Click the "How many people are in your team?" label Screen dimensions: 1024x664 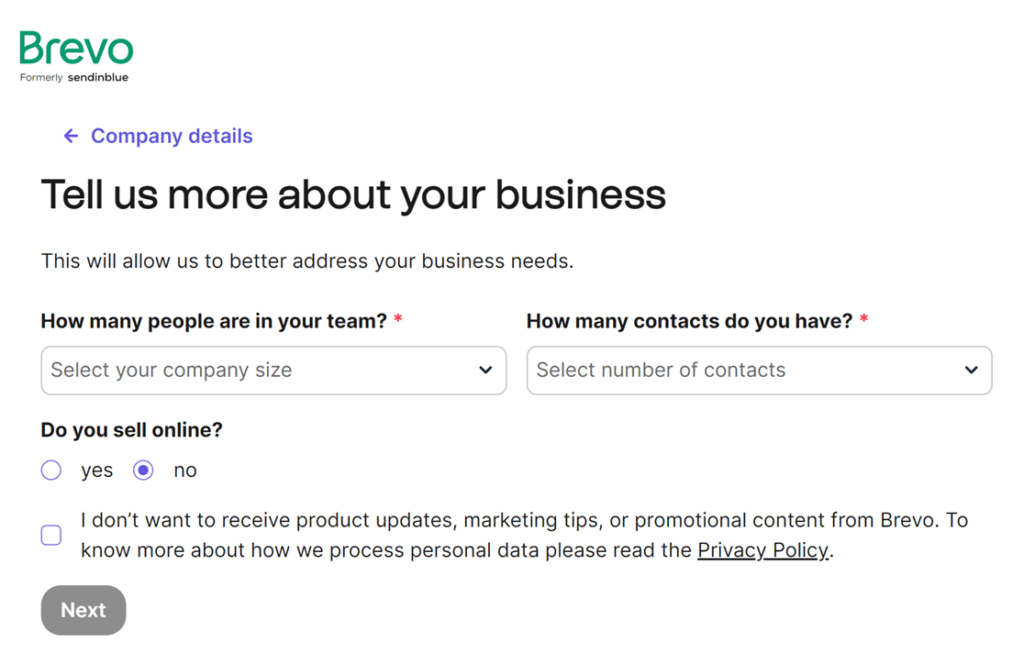pos(214,321)
